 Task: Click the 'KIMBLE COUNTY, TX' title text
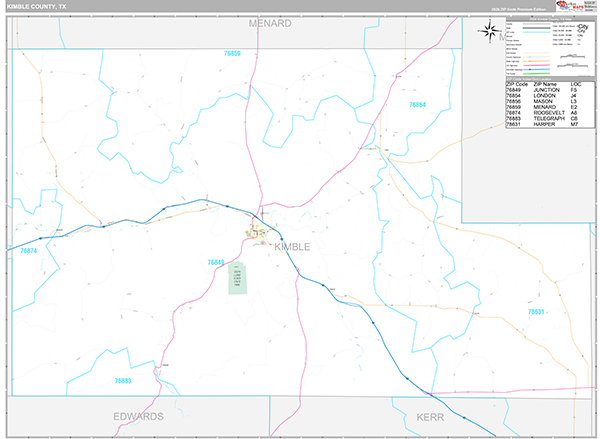click(x=38, y=5)
